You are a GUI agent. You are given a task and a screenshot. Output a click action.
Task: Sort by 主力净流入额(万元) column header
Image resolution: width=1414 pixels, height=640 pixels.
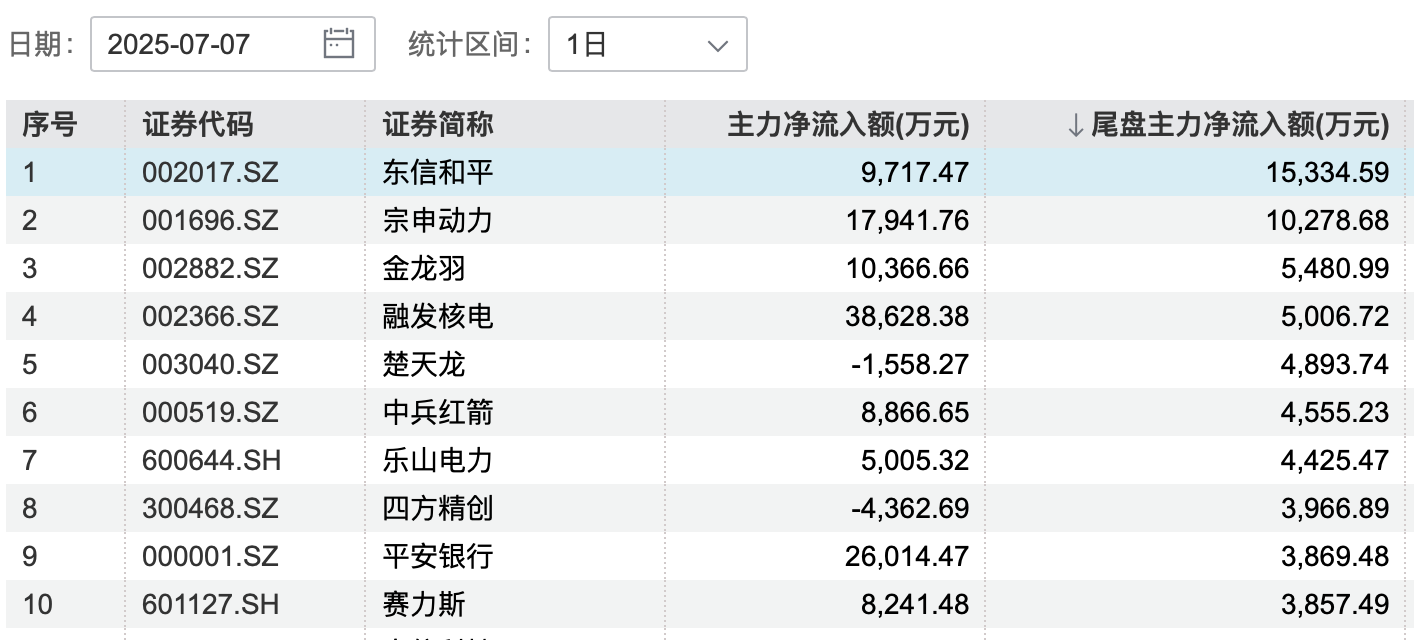coord(848,125)
